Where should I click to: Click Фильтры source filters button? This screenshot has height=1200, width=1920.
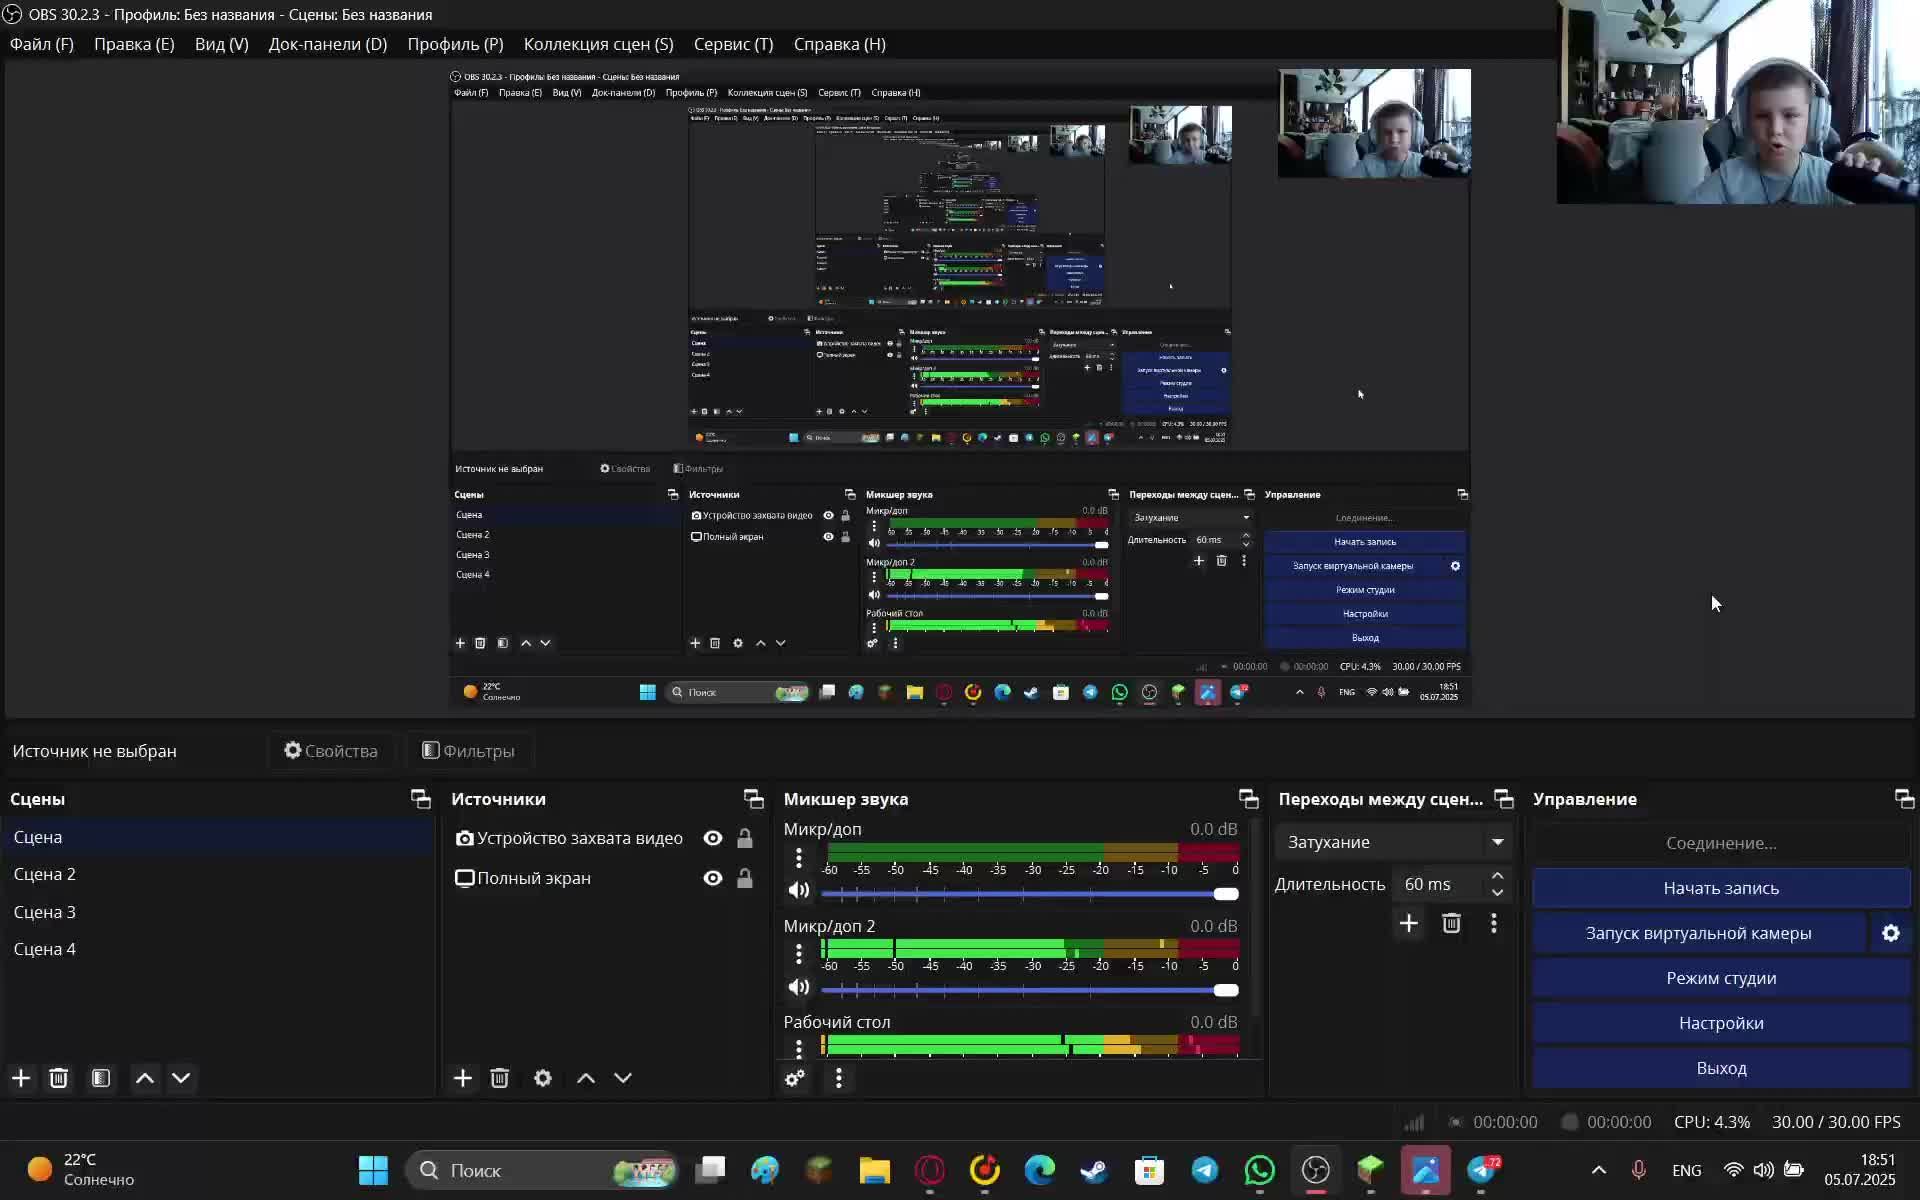468,751
